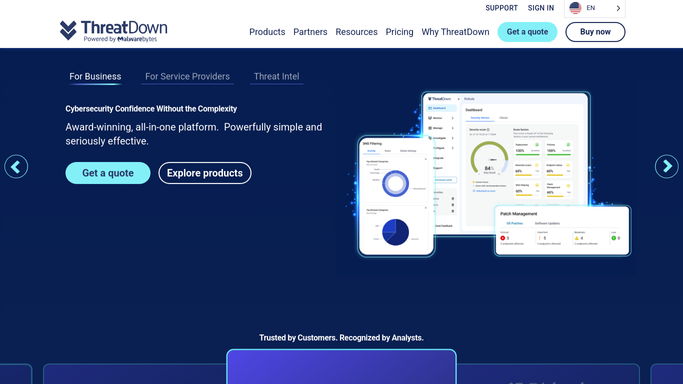The height and width of the screenshot is (384, 683).
Task: Open the SUPPORT link
Action: (501, 8)
